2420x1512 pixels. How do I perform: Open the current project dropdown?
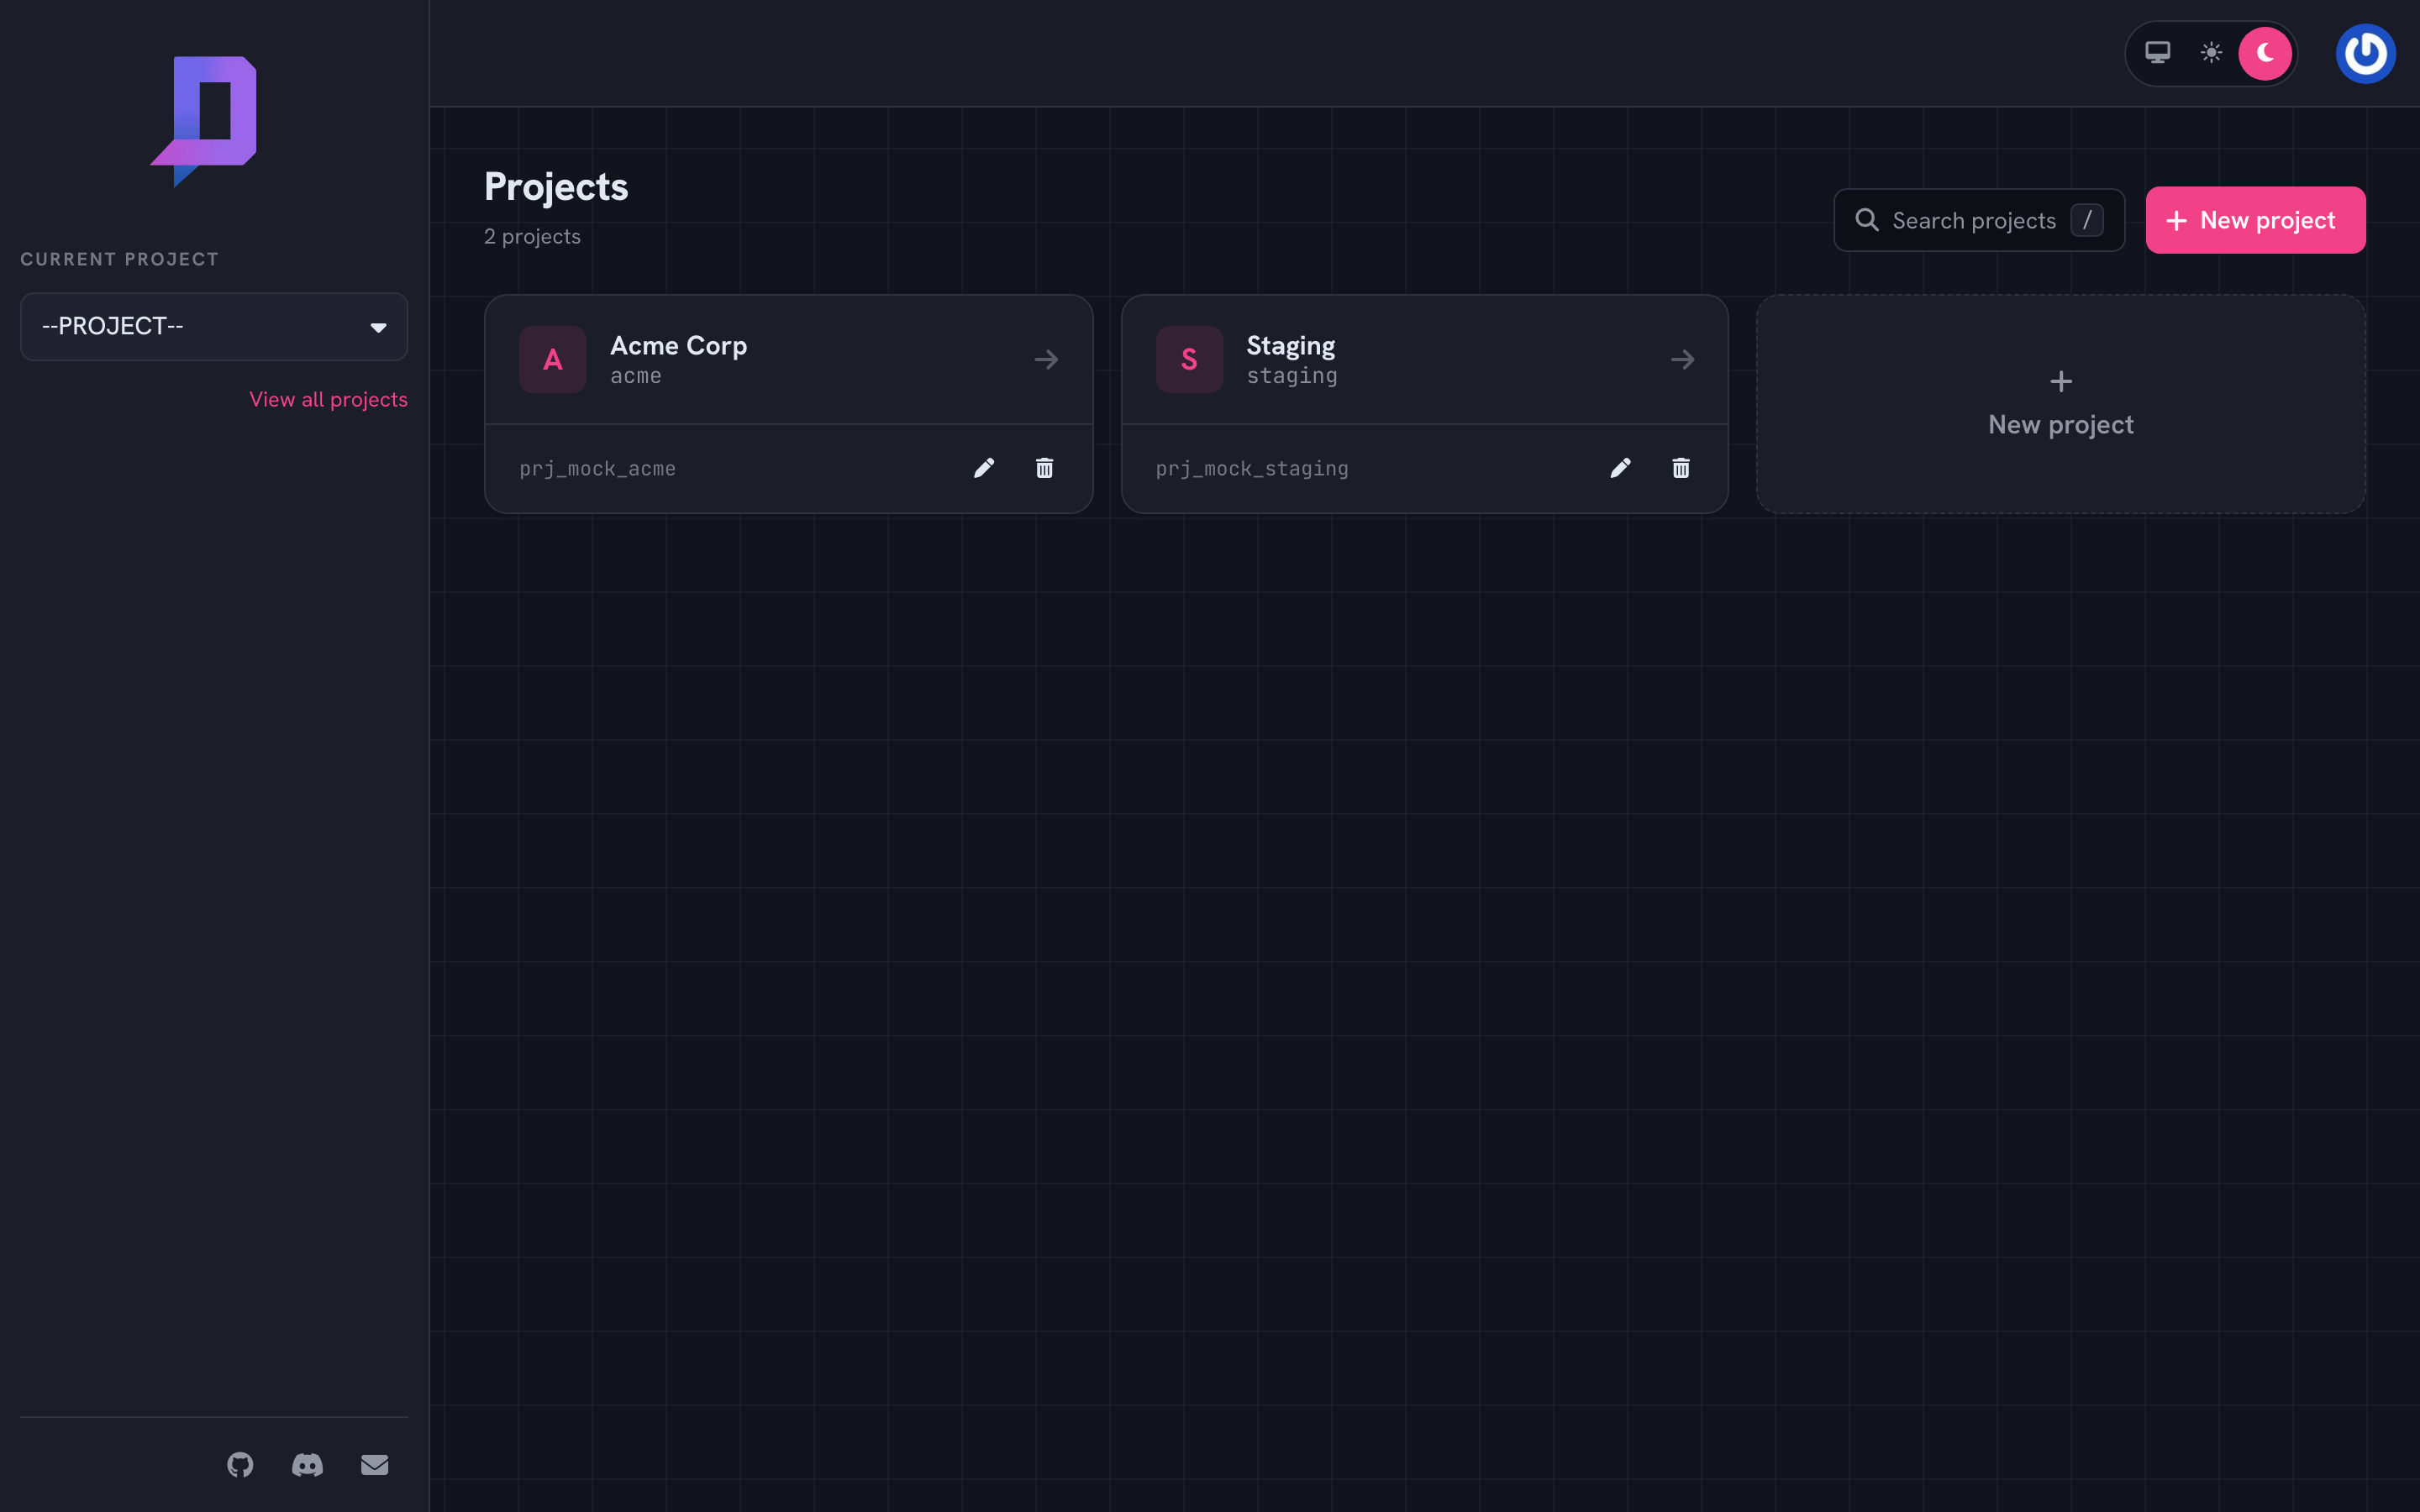point(214,326)
